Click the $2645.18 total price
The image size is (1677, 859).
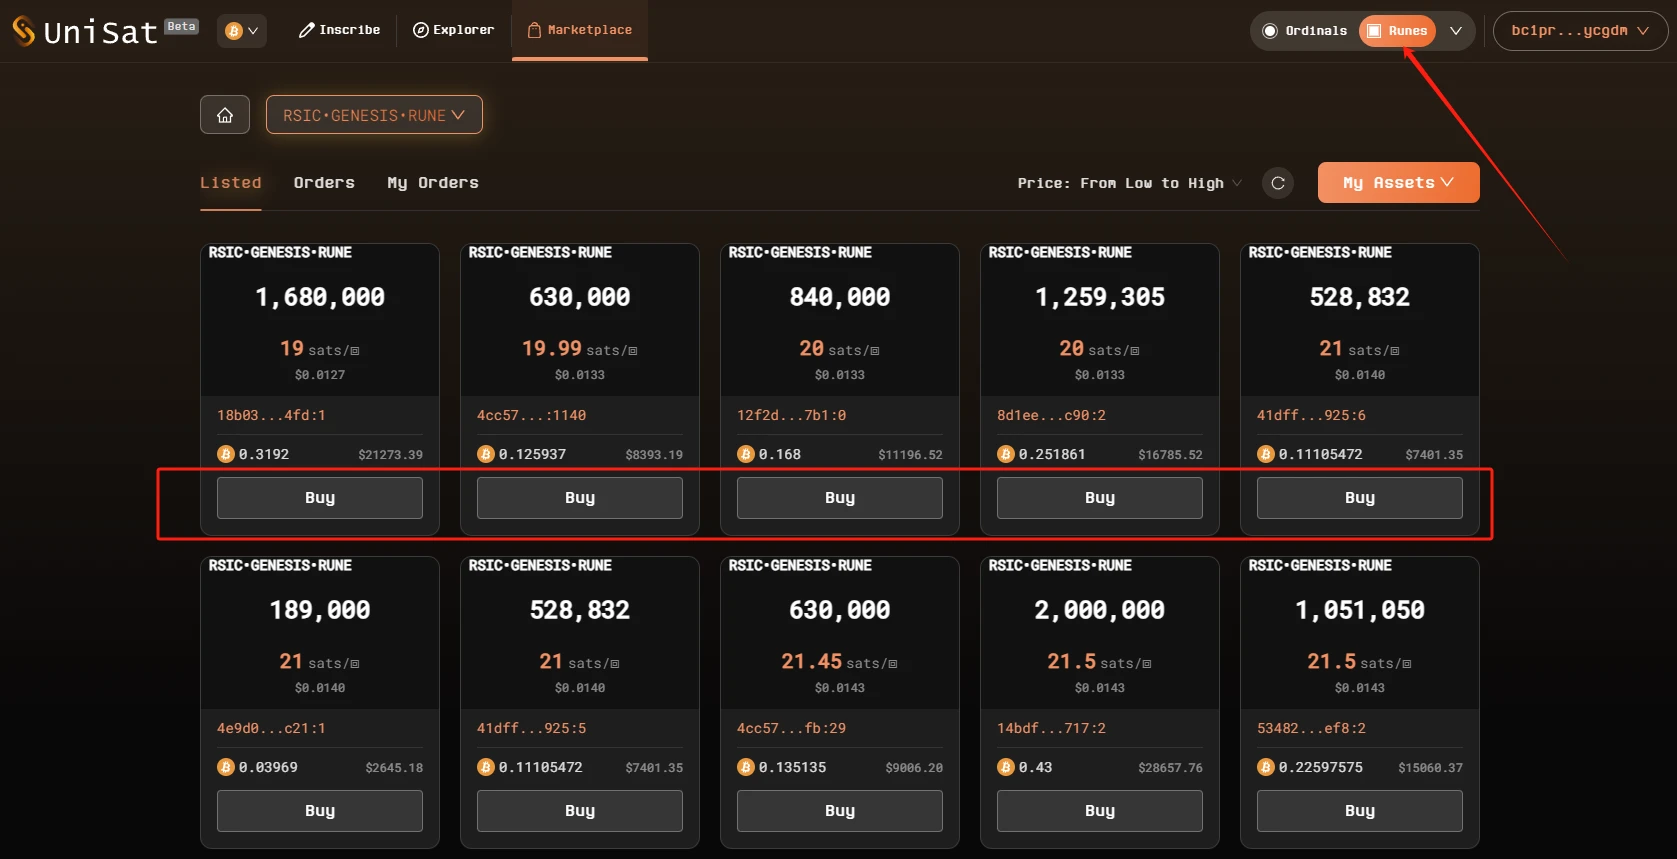[x=394, y=768]
